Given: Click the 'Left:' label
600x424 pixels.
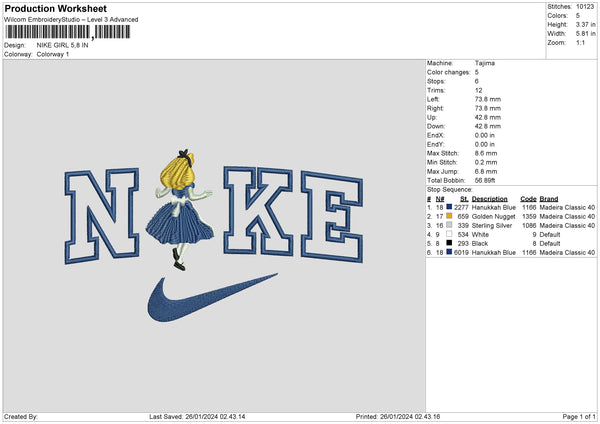Looking at the screenshot, I should [433, 99].
